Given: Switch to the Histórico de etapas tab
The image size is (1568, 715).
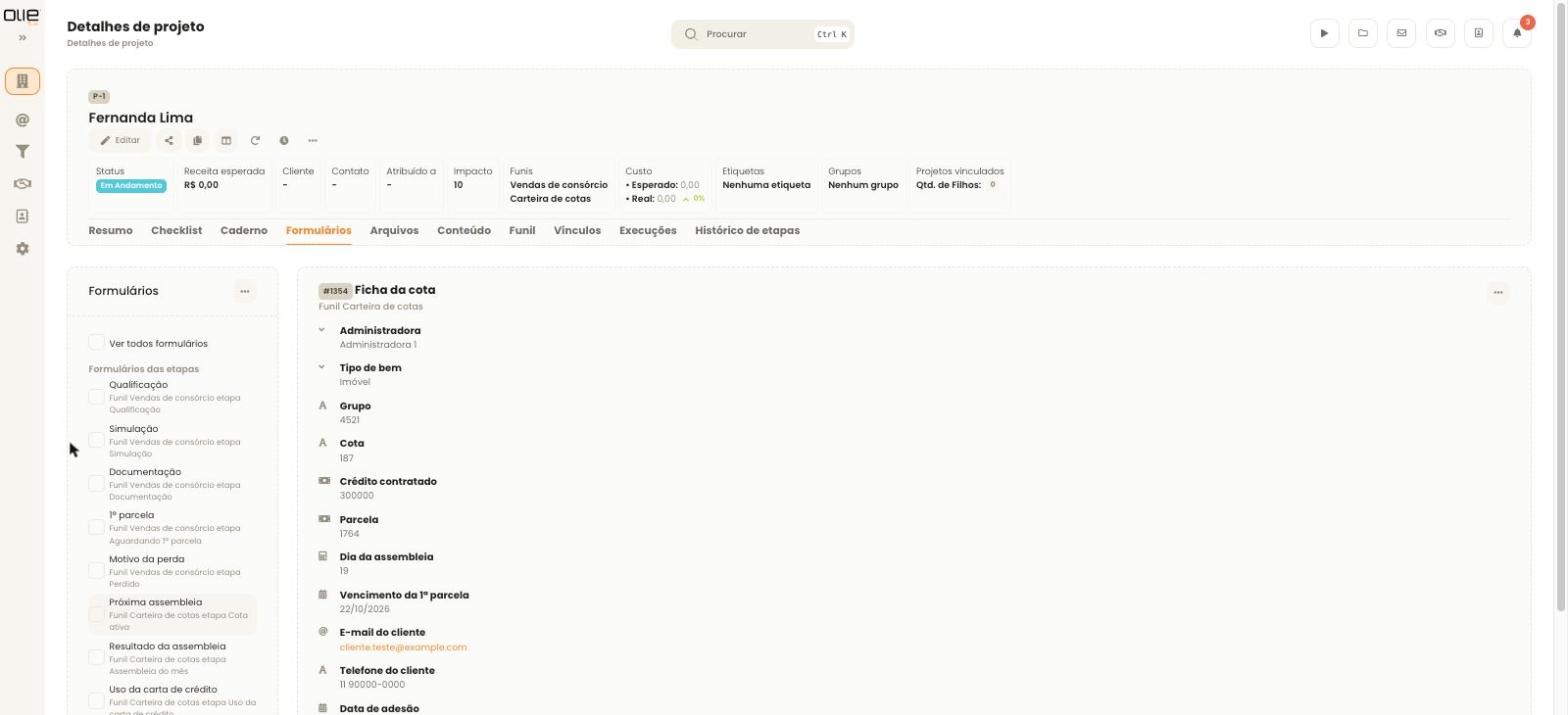Looking at the screenshot, I should coord(747,231).
